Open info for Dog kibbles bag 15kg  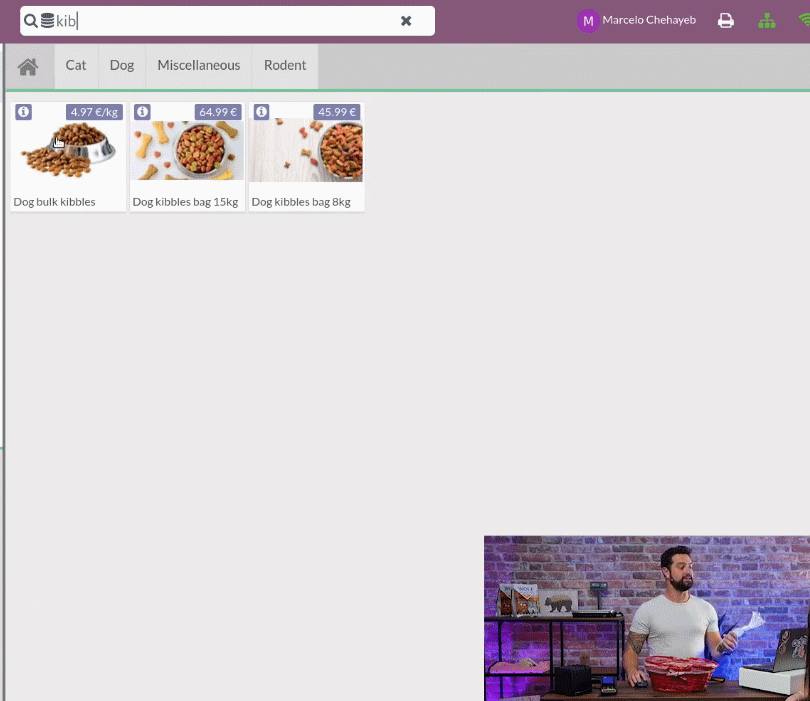point(143,112)
